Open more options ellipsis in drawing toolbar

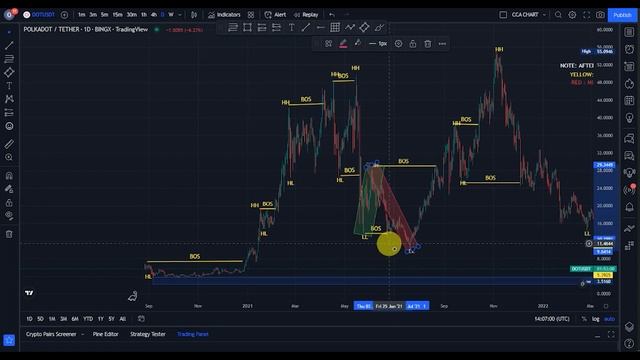442,44
